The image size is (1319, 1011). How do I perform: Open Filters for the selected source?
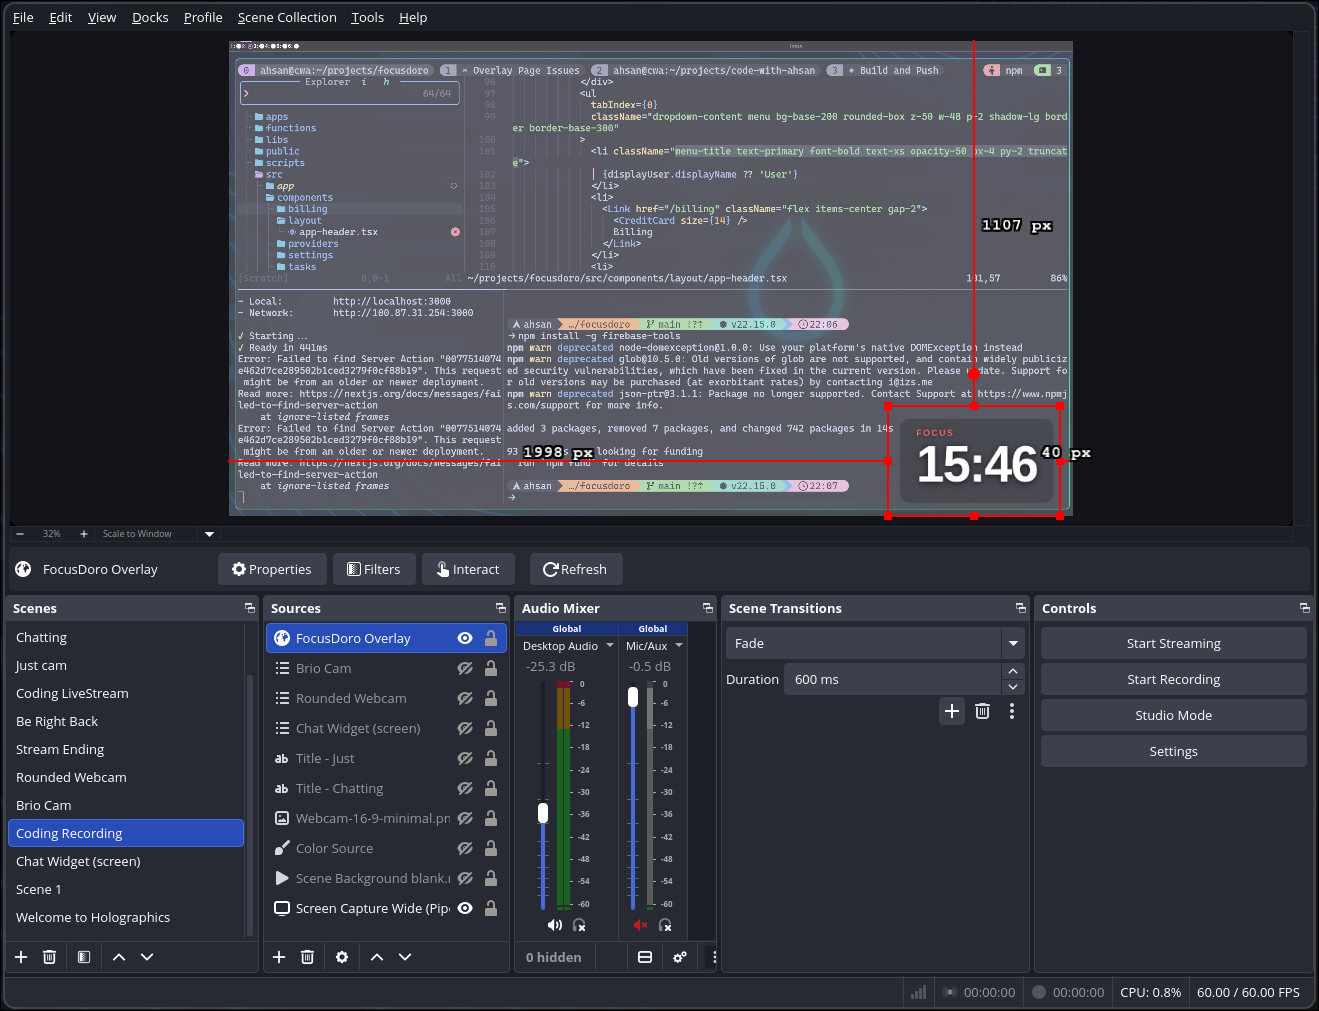[373, 569]
